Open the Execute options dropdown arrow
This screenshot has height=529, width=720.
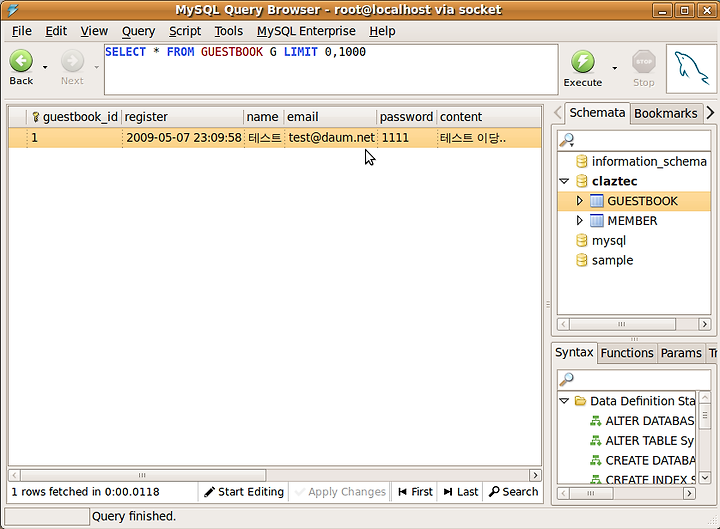pos(614,68)
